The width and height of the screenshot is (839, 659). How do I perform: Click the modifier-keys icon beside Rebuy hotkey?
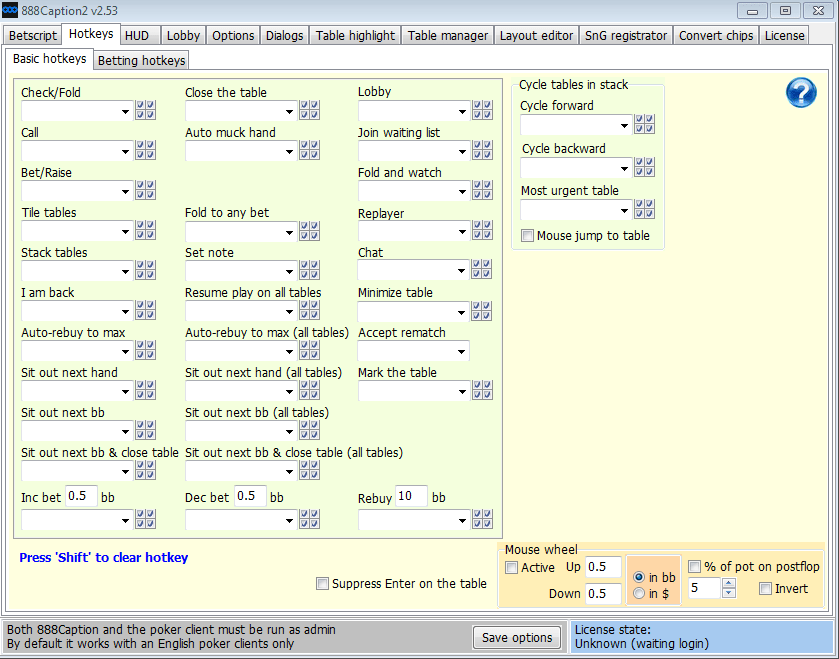[x=482, y=519]
